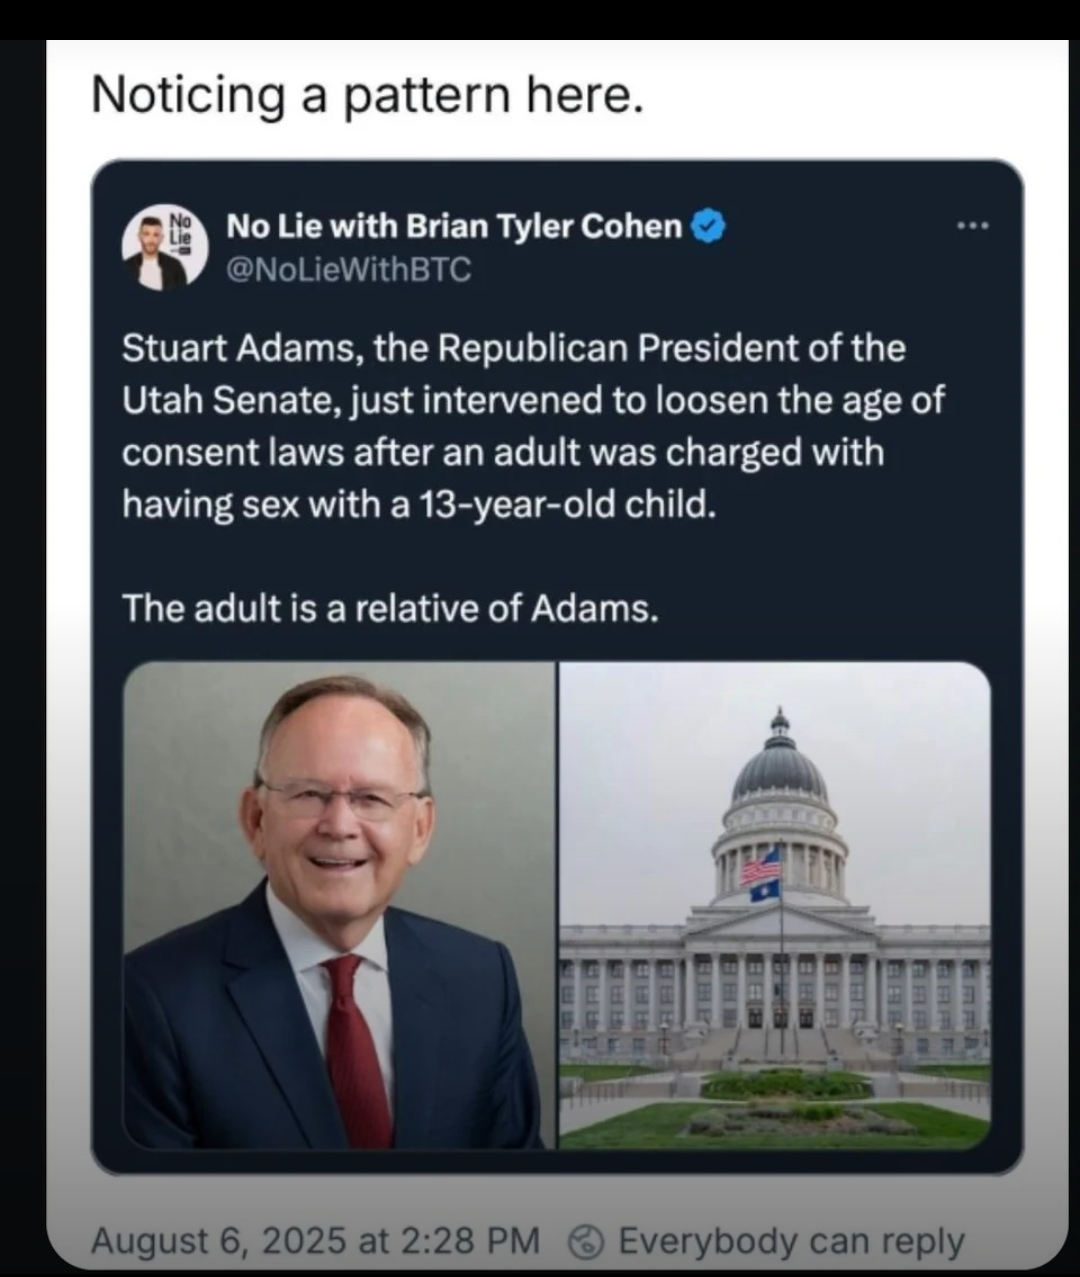
Task: Click the blue verified checkmark badge
Action: (x=709, y=227)
